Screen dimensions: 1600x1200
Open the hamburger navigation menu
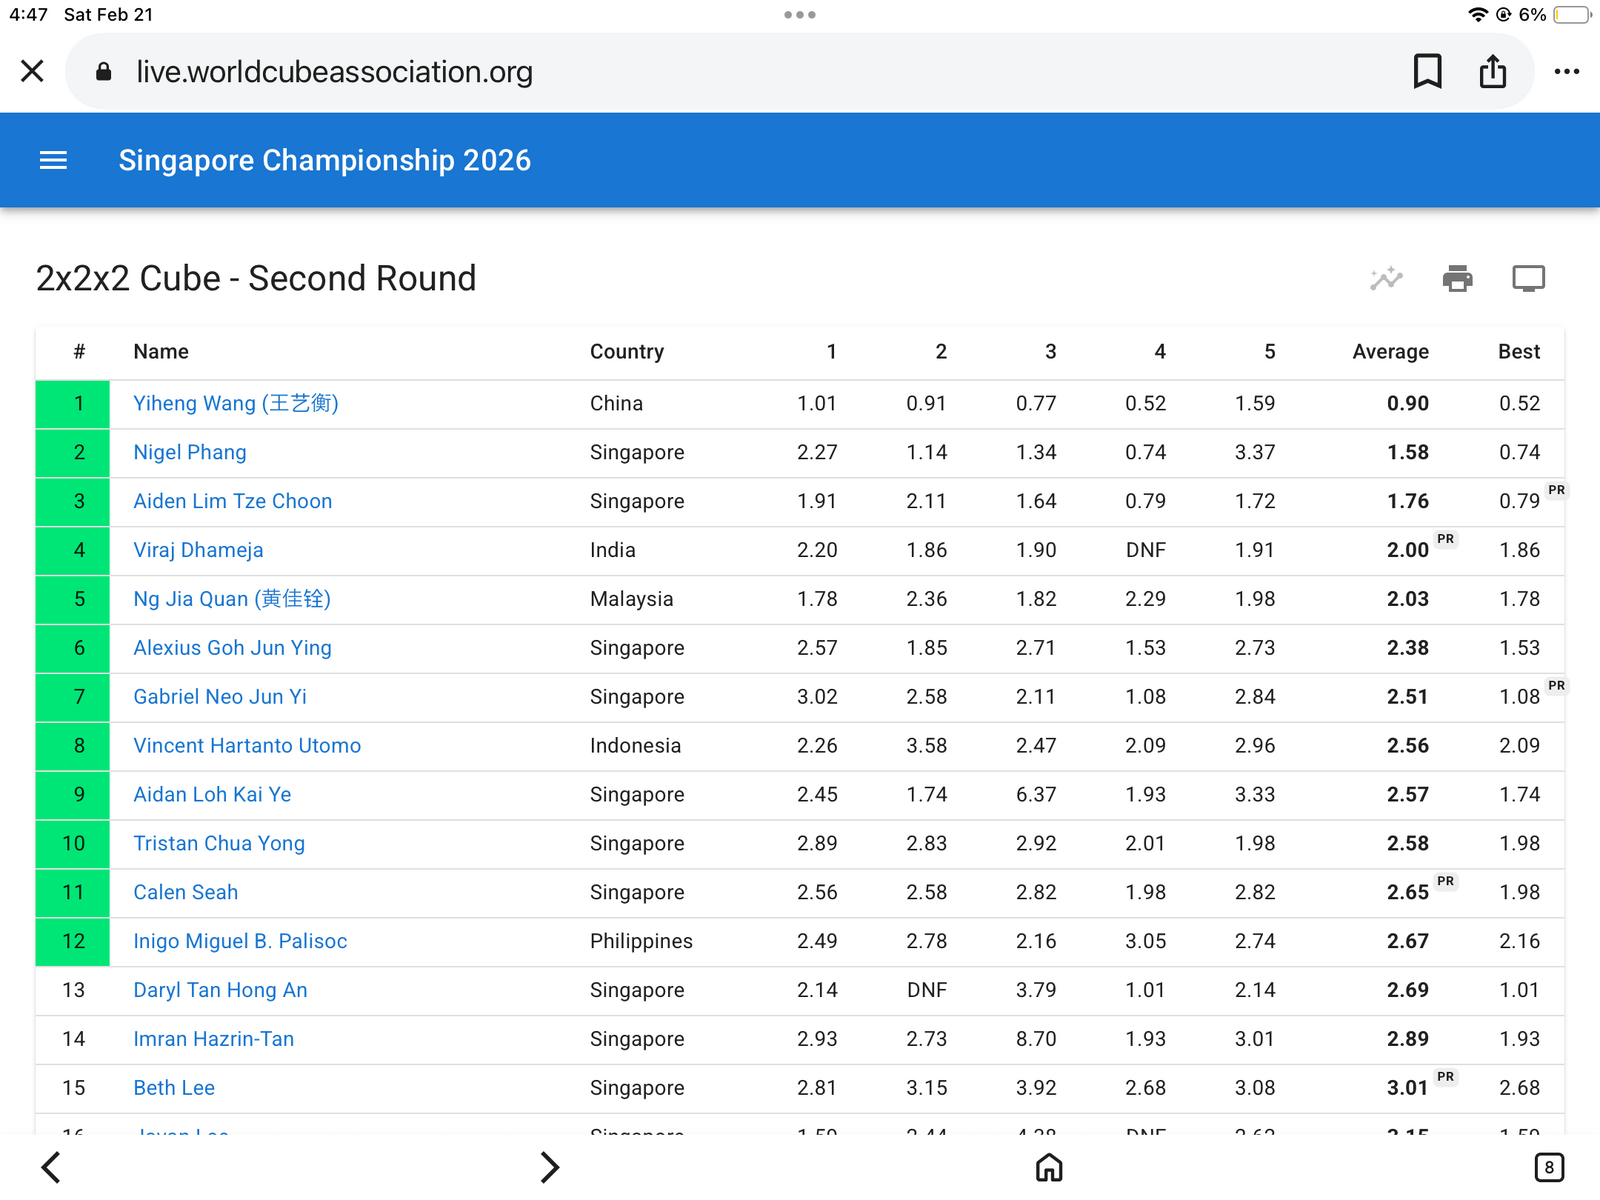tap(53, 160)
